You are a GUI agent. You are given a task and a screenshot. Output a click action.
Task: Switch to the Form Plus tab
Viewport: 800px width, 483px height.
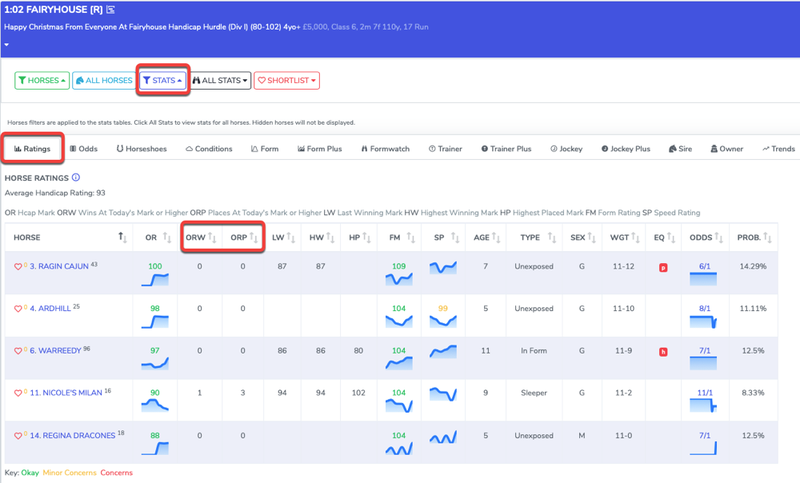coord(320,149)
